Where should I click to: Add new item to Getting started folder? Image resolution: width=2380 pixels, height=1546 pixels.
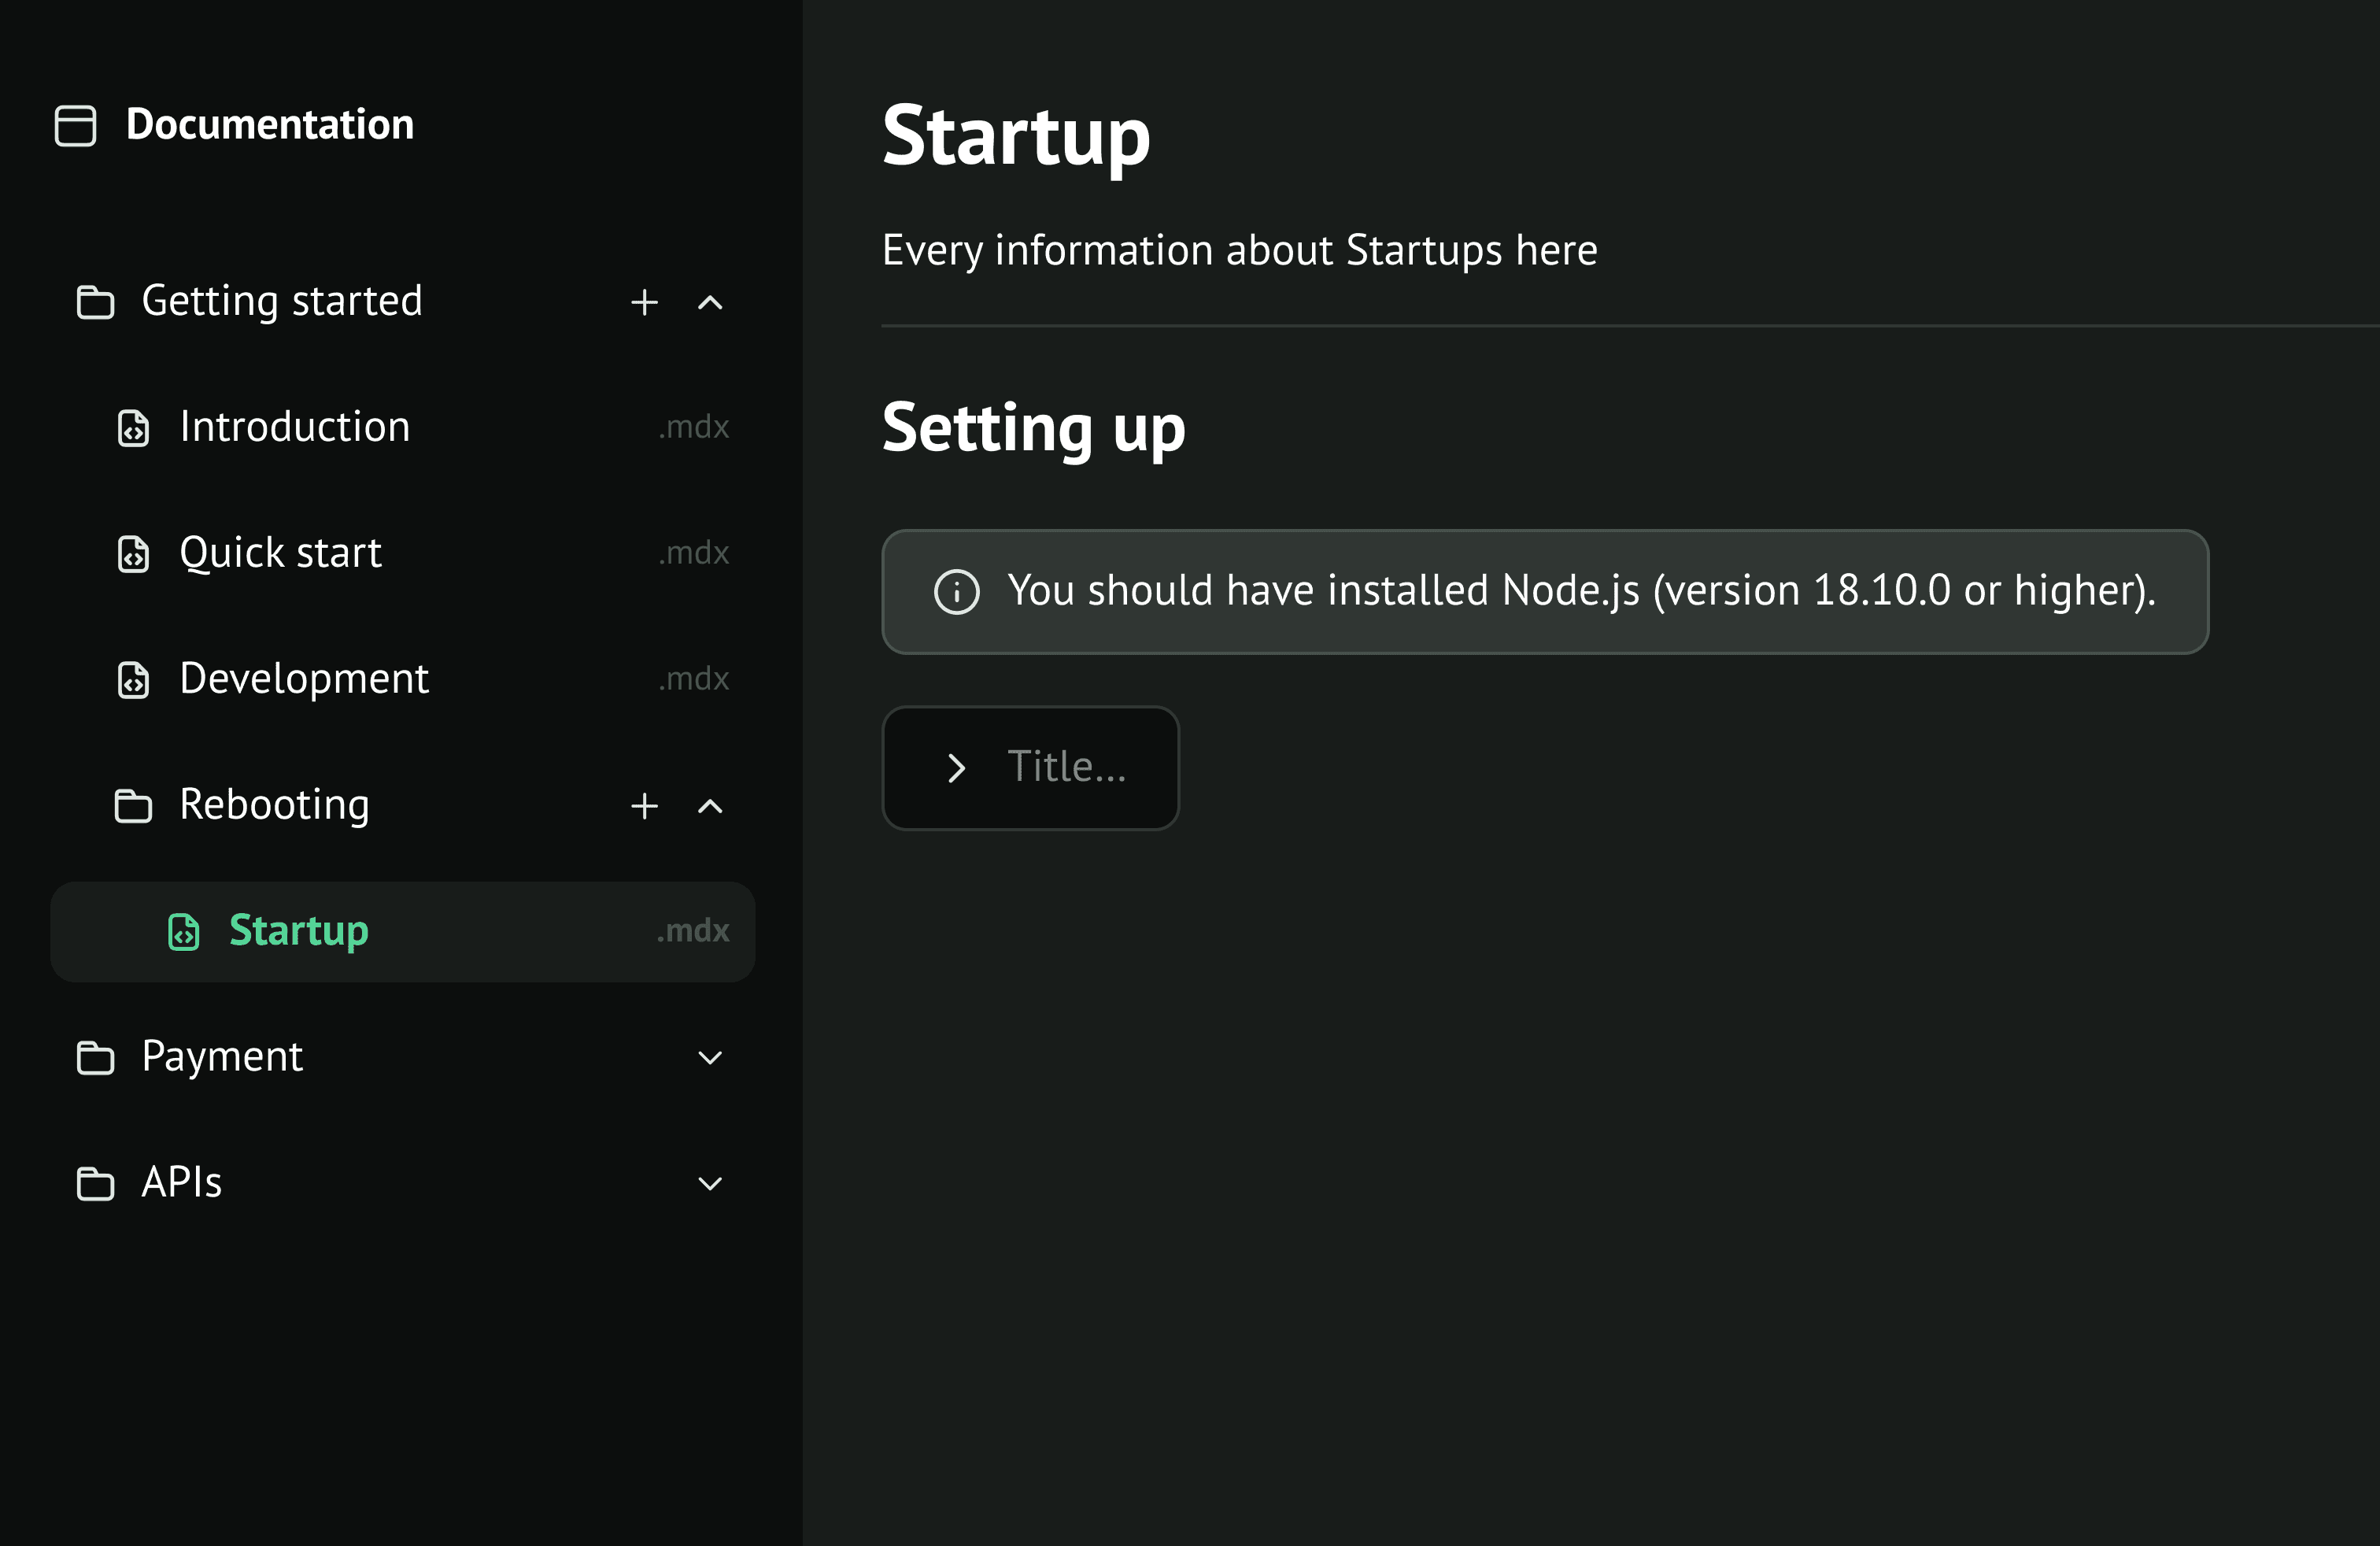click(644, 302)
